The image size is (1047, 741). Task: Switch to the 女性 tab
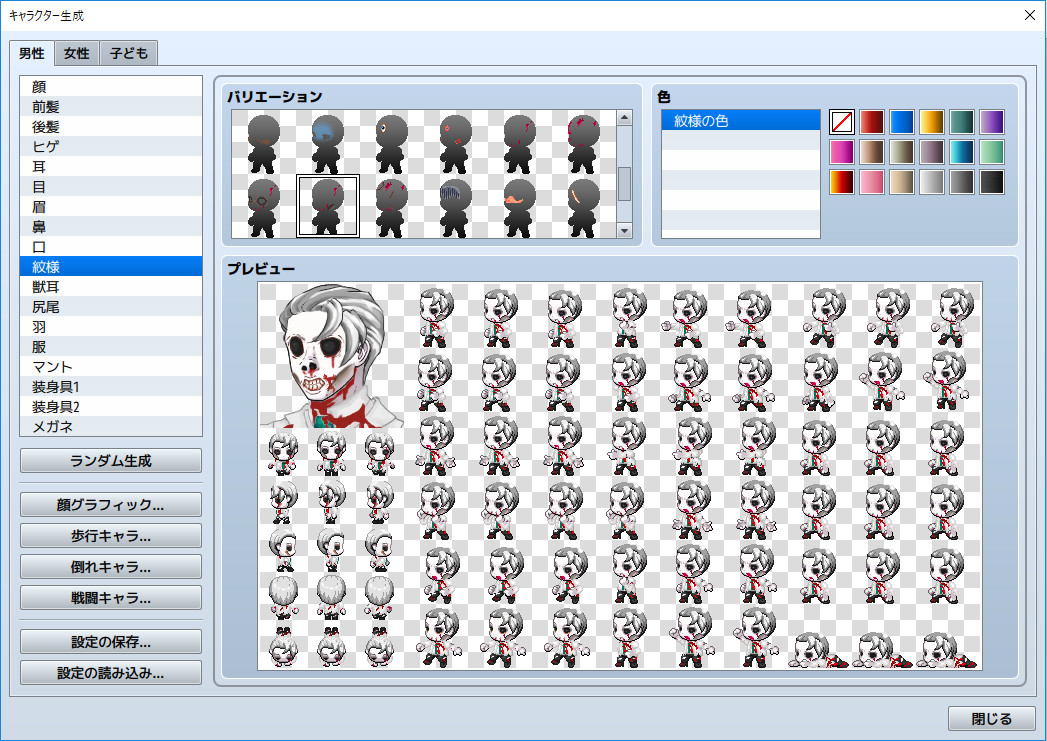[x=76, y=53]
